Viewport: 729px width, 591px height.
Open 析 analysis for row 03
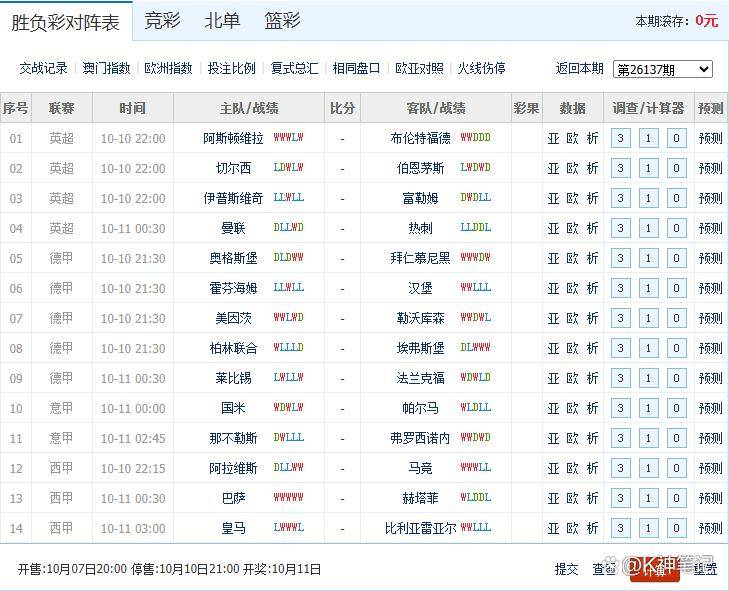pyautogui.click(x=592, y=198)
